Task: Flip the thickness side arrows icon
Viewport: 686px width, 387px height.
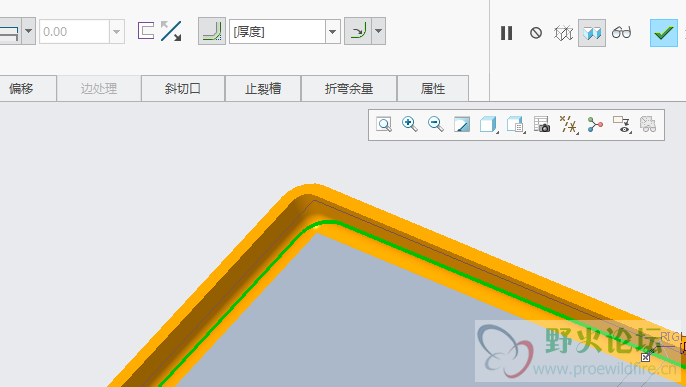Action: pyautogui.click(x=171, y=31)
